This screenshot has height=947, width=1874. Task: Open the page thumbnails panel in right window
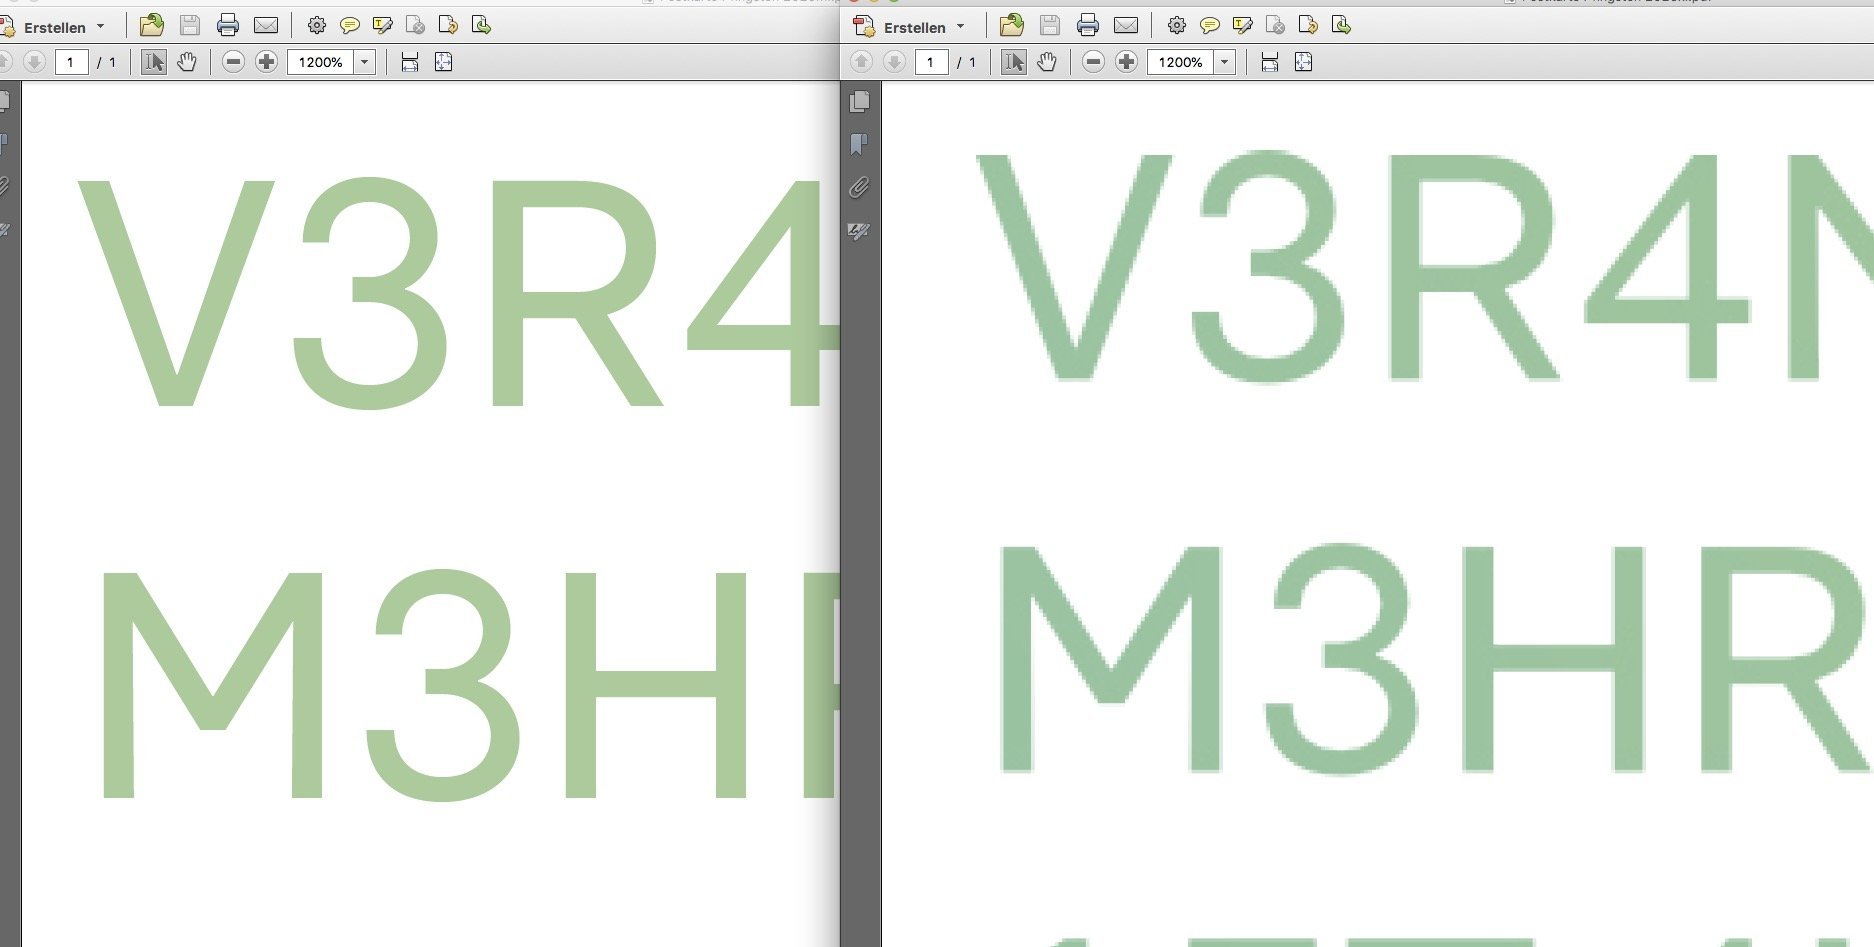point(859,102)
